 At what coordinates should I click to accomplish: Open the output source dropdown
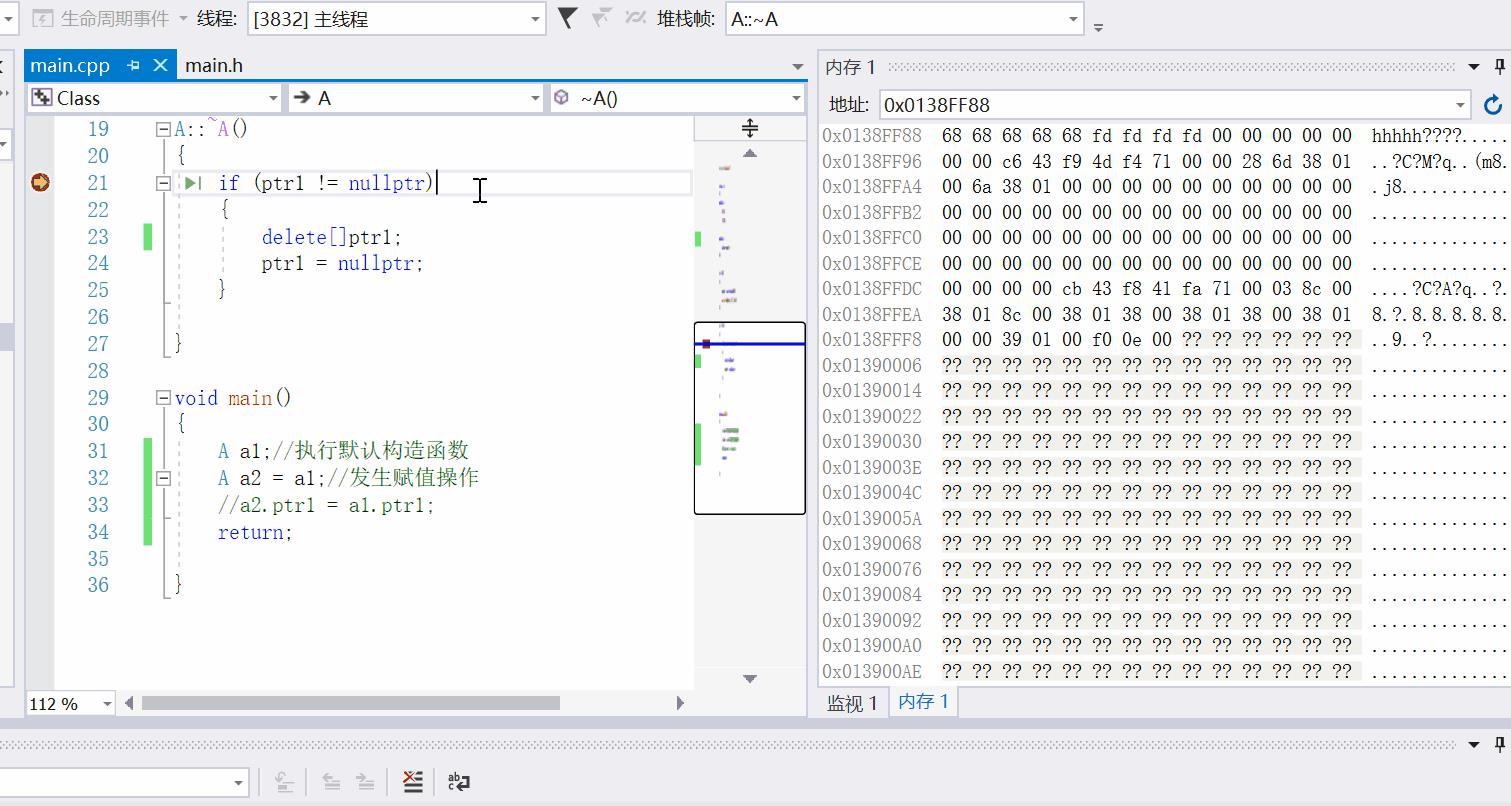(x=238, y=782)
